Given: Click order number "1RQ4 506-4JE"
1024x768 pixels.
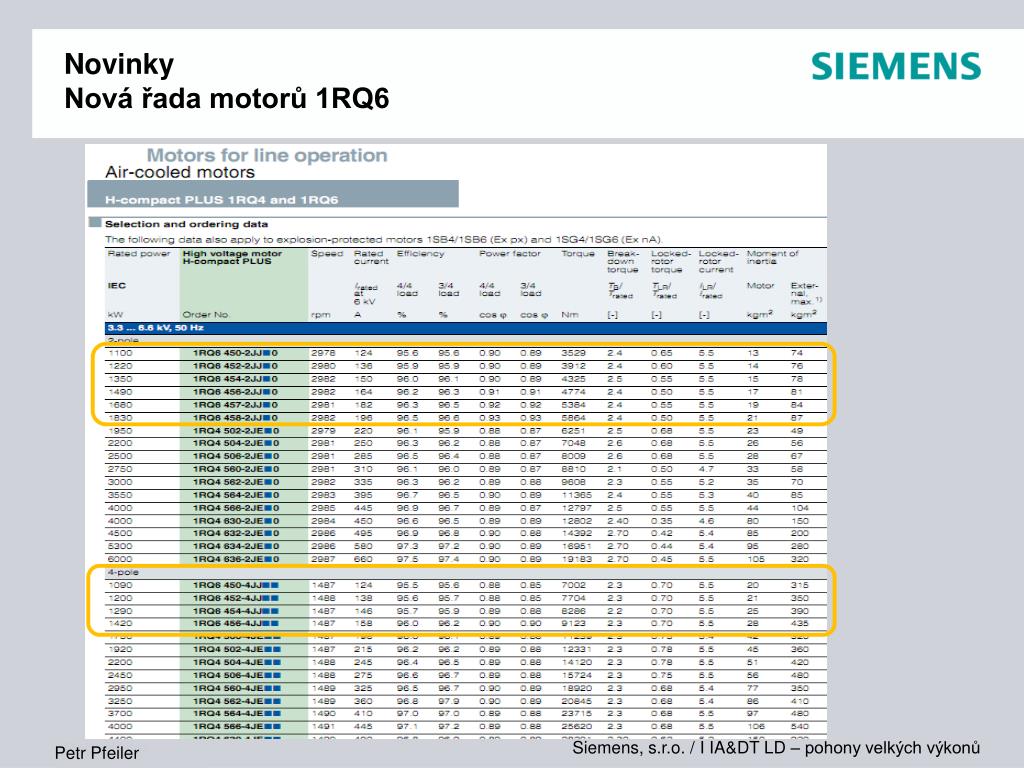Looking at the screenshot, I should (x=236, y=675).
